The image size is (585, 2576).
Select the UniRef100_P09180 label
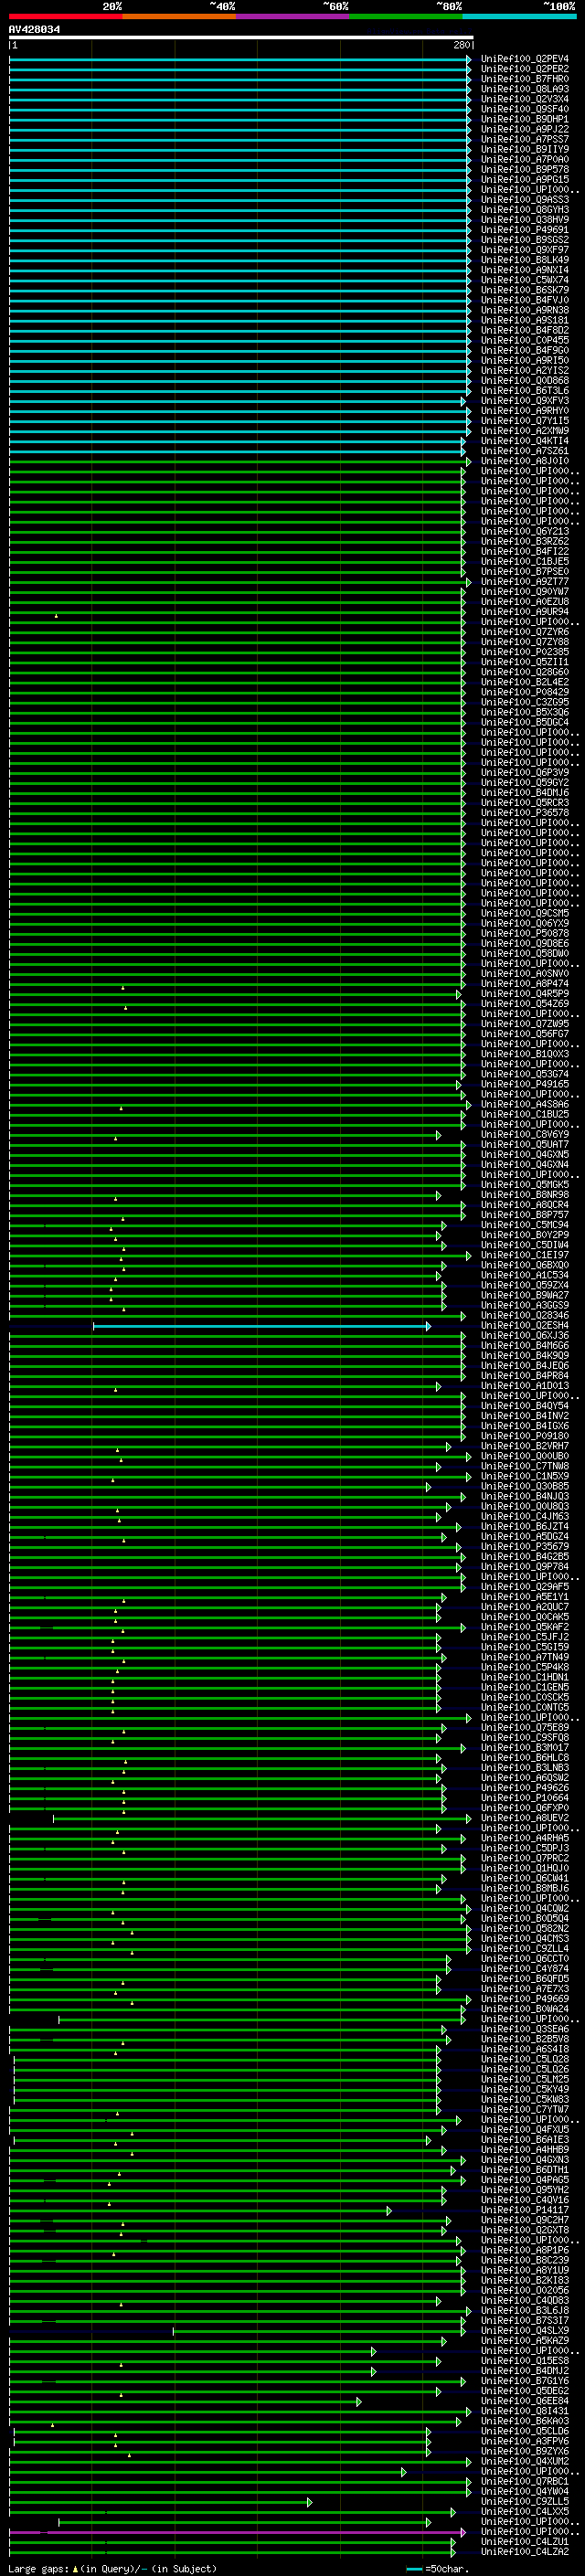524,1437
